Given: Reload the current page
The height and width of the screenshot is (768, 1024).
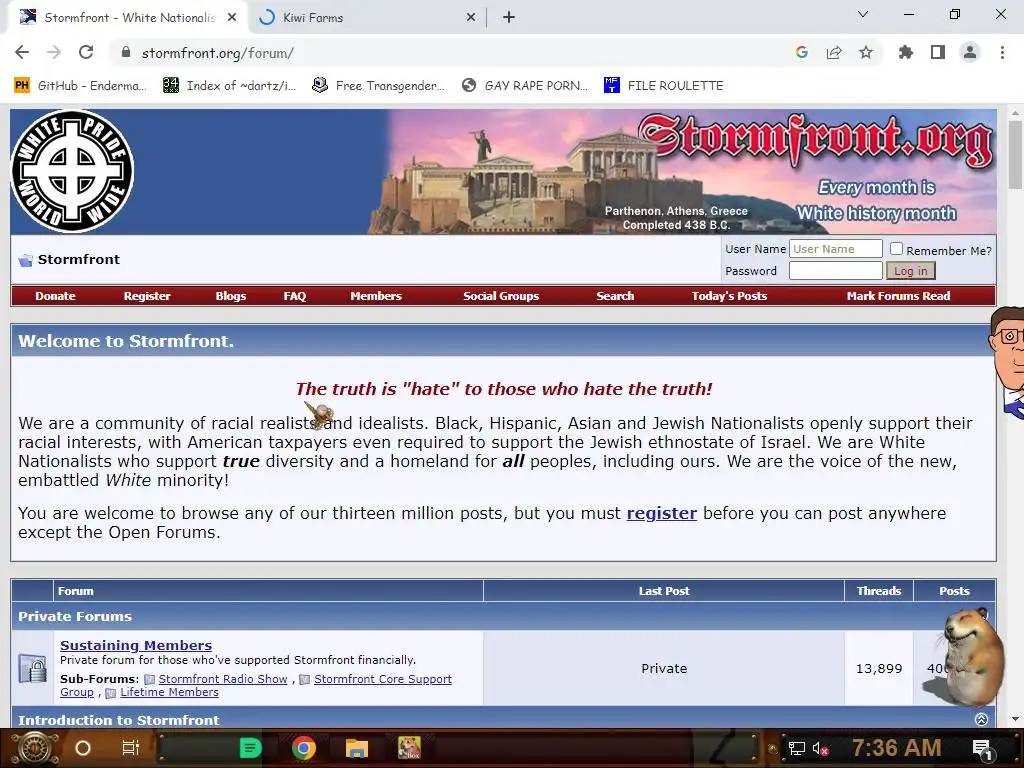Looking at the screenshot, I should (x=86, y=52).
